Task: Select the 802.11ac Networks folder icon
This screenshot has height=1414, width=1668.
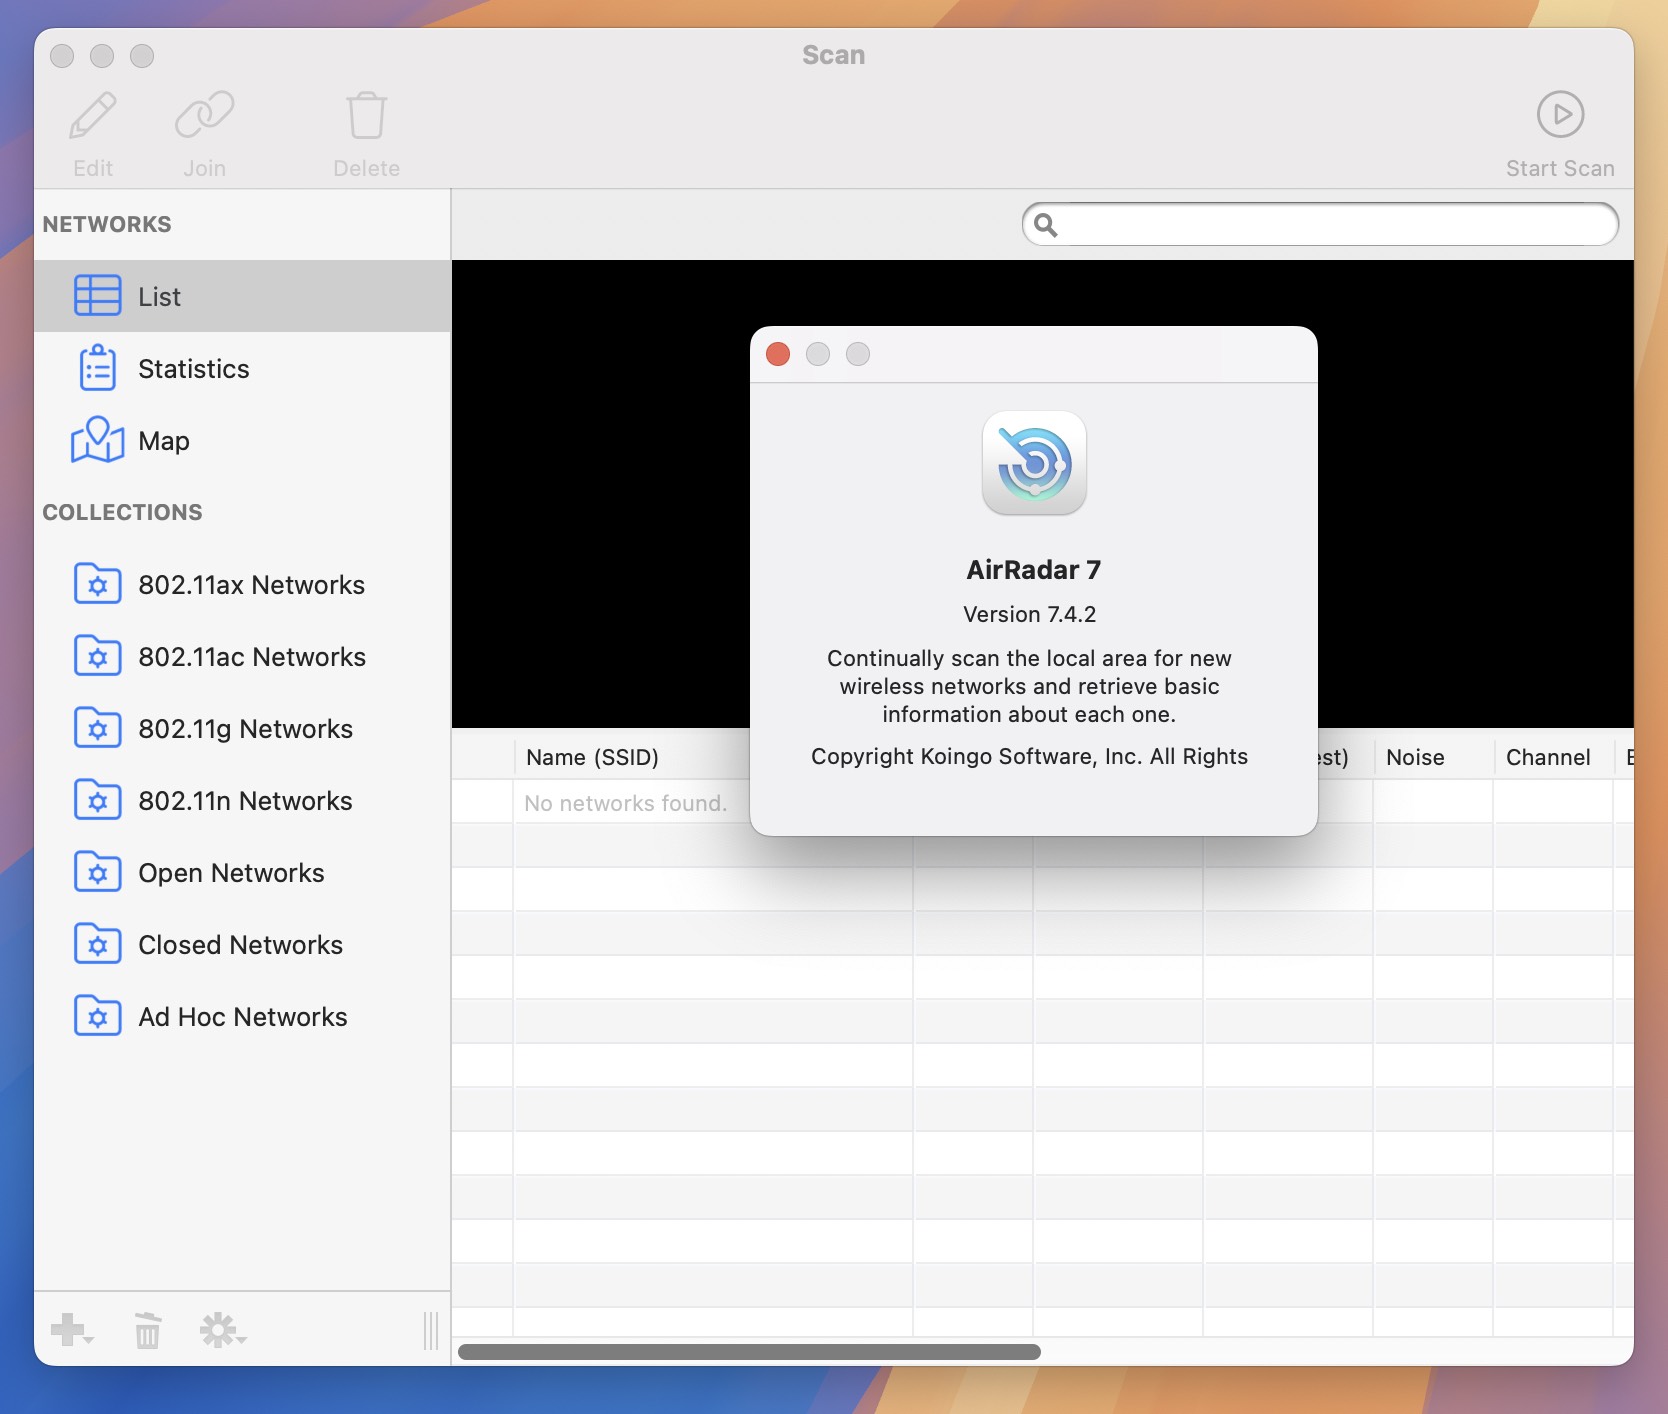Action: [x=98, y=656]
